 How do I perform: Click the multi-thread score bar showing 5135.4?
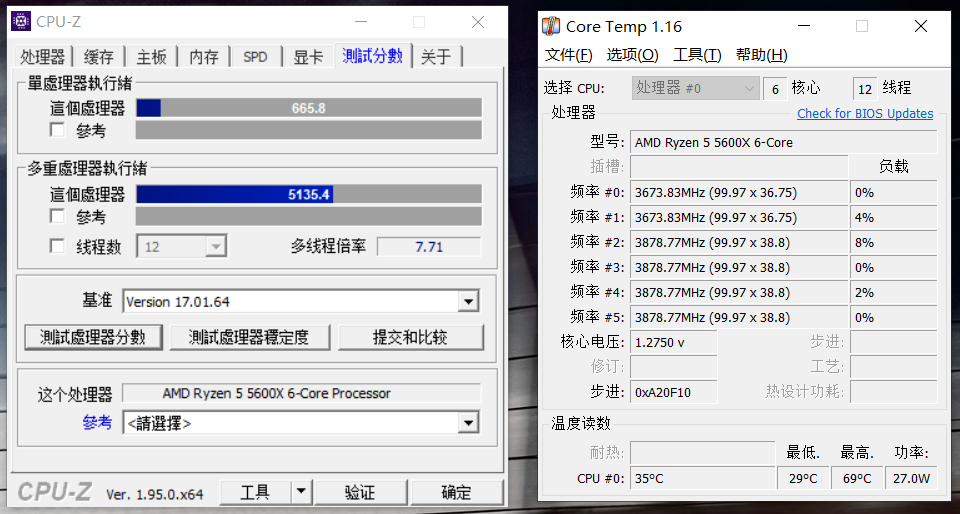(x=309, y=195)
